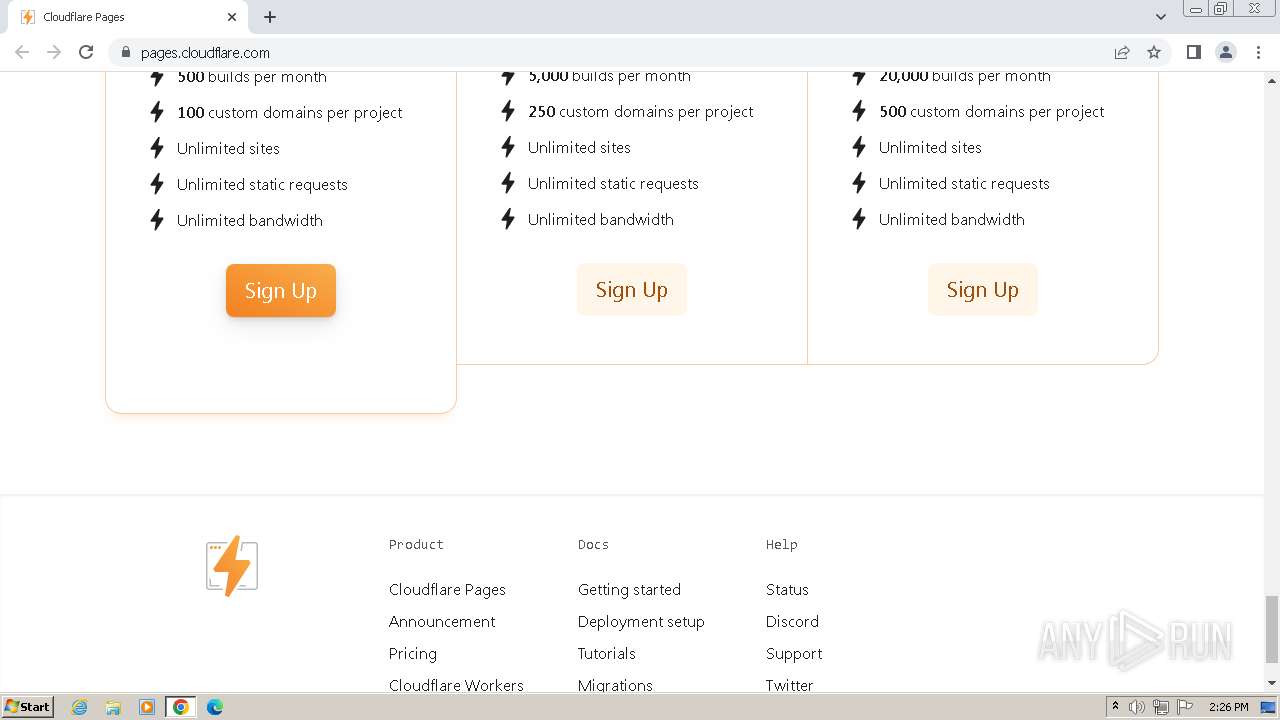Click the volume speaker tray icon
The height and width of the screenshot is (720, 1280).
click(1137, 707)
